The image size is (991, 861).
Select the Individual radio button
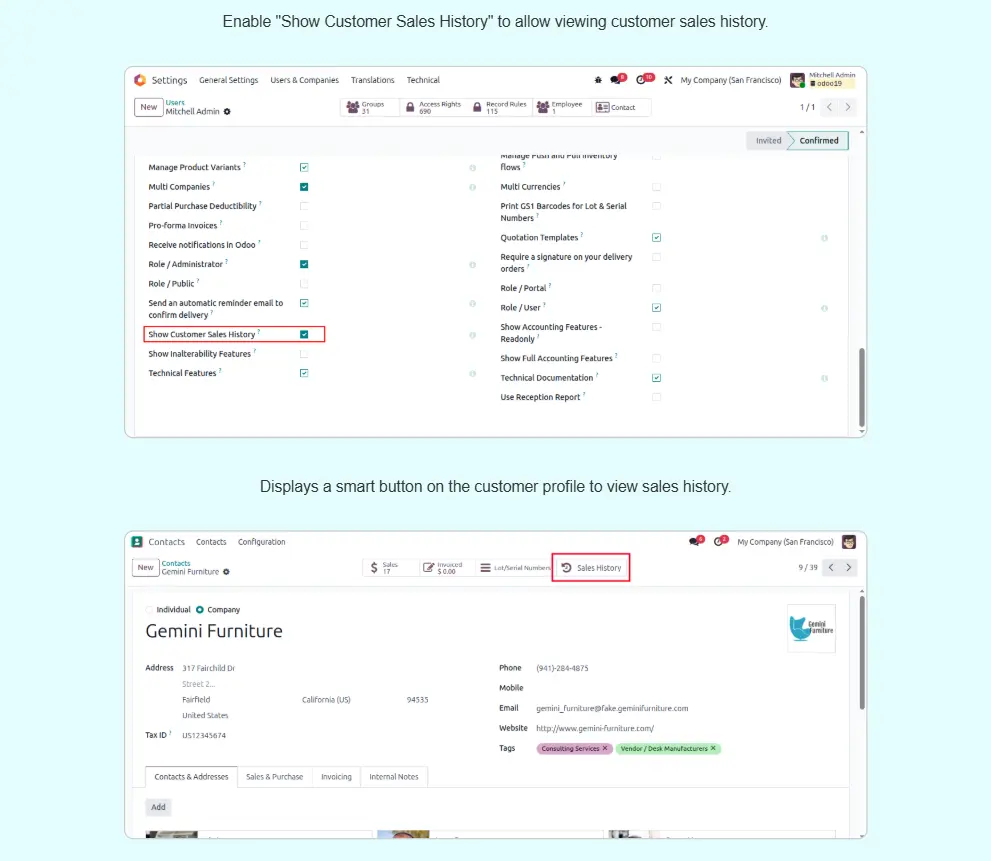click(x=151, y=610)
